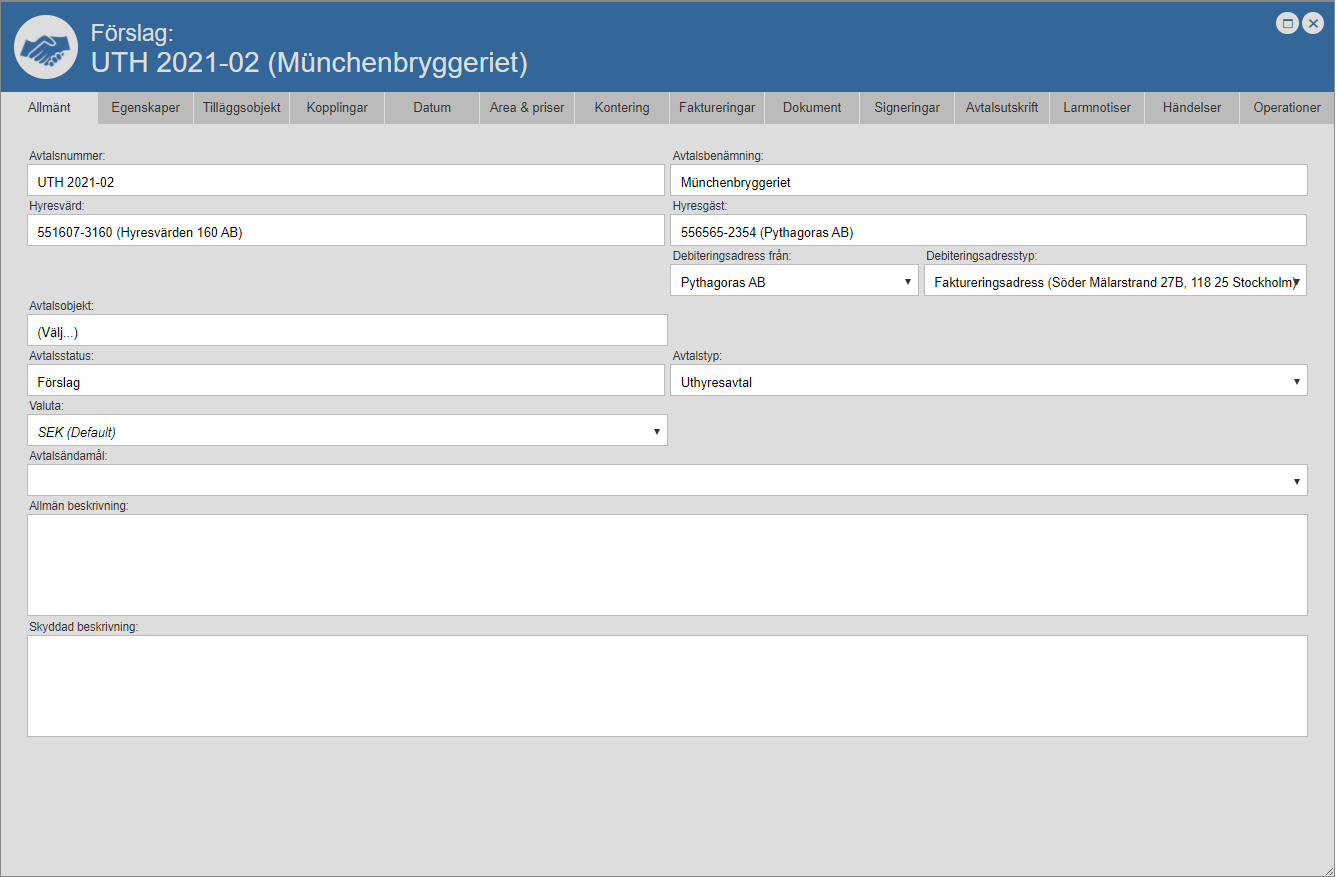This screenshot has width=1337, height=877.
Task: Close the dialog with the X icon
Action: pos(1314,23)
